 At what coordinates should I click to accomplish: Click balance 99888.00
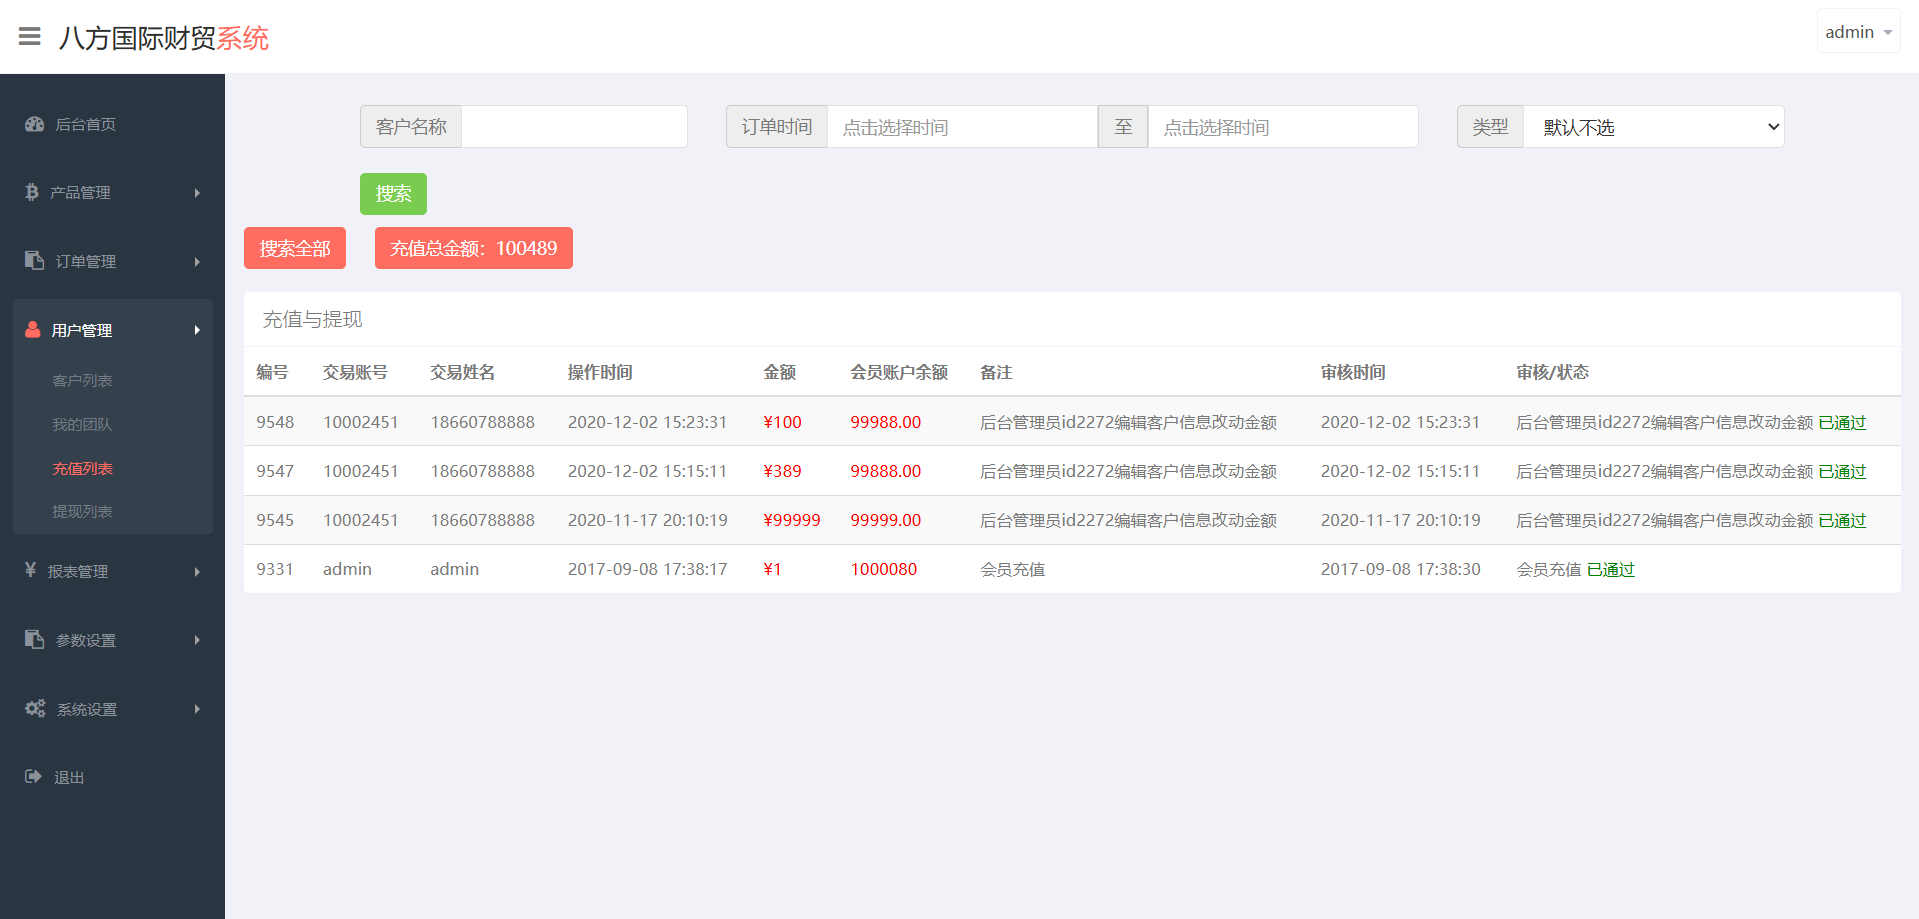pos(885,471)
